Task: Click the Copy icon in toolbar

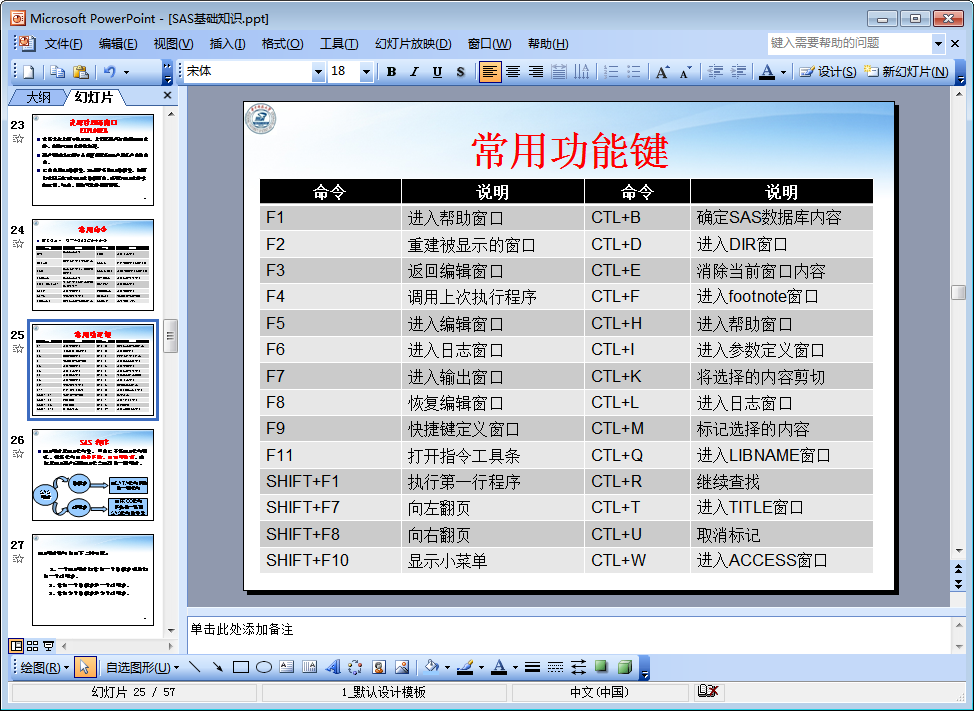Action: click(x=58, y=72)
